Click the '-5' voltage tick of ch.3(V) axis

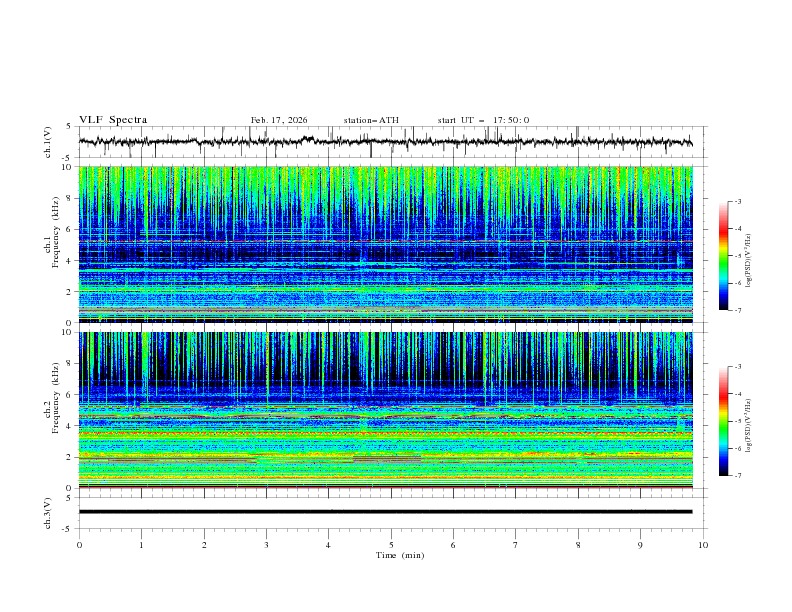tap(67, 529)
